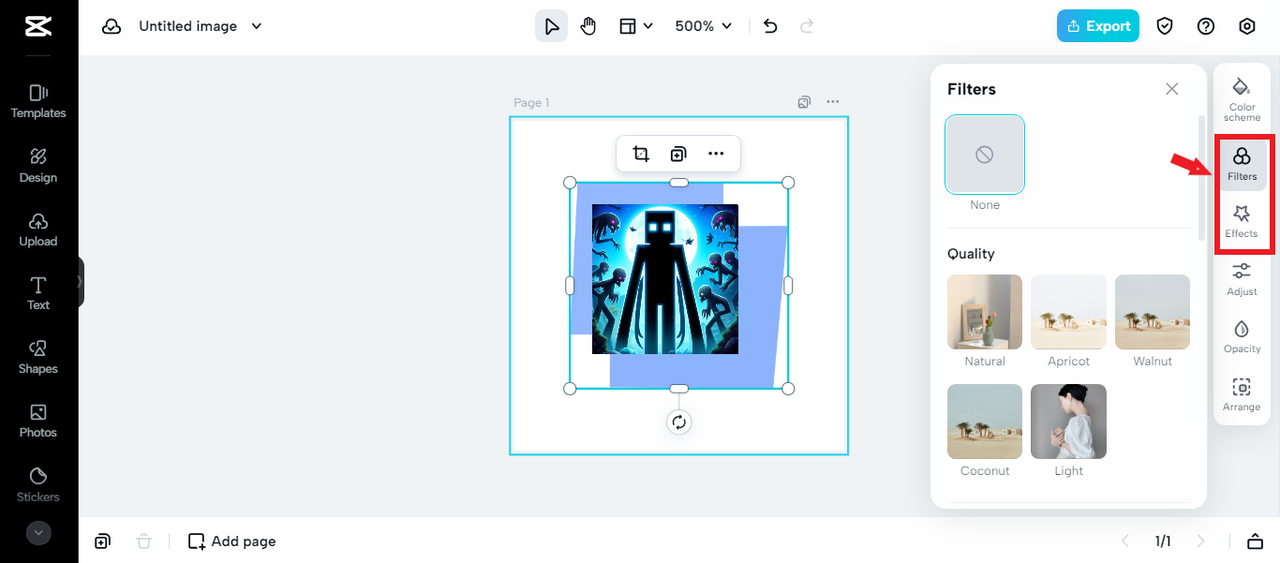Duplicate Page 1 using the page header icon
Screen dimensions: 1280x563
(804, 102)
